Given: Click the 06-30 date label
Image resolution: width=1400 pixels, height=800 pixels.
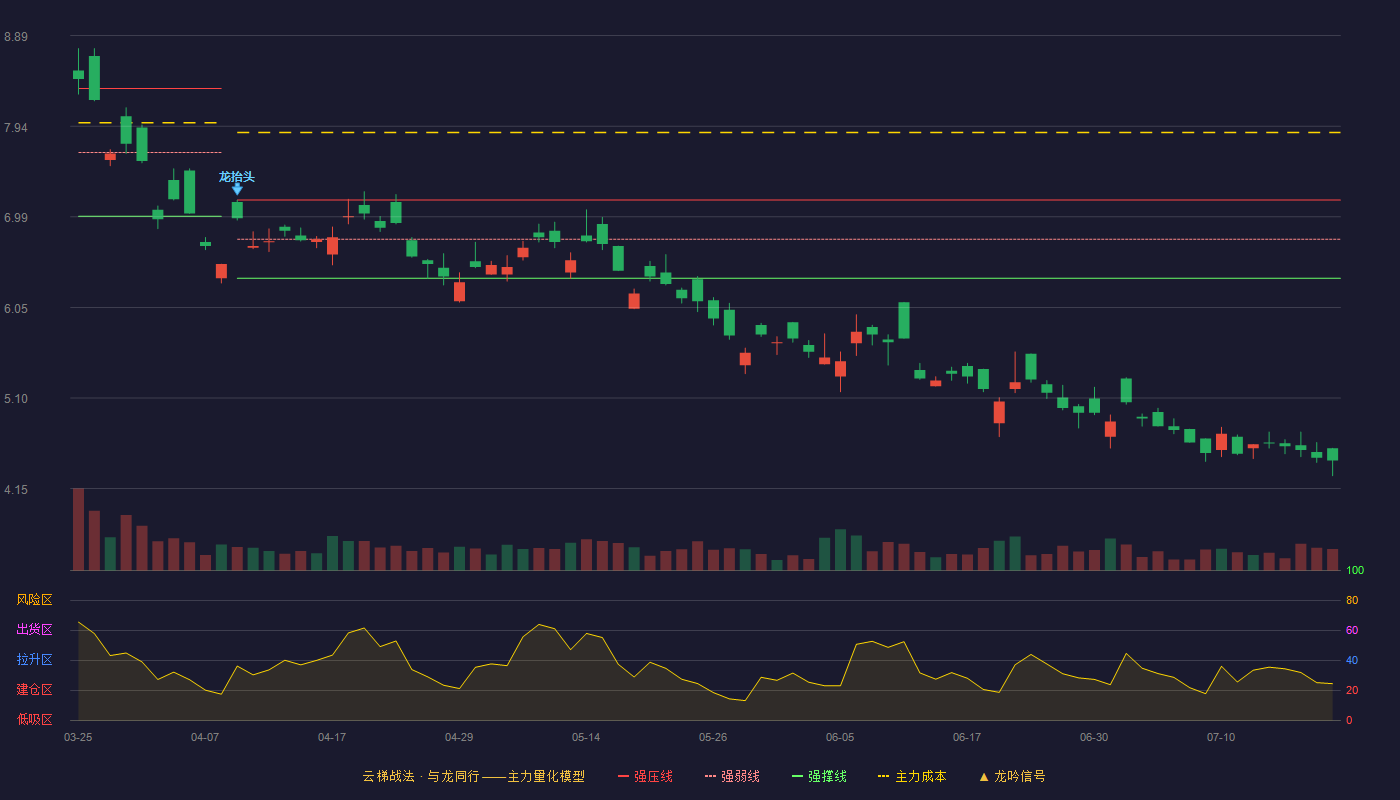Looking at the screenshot, I should click(1094, 737).
